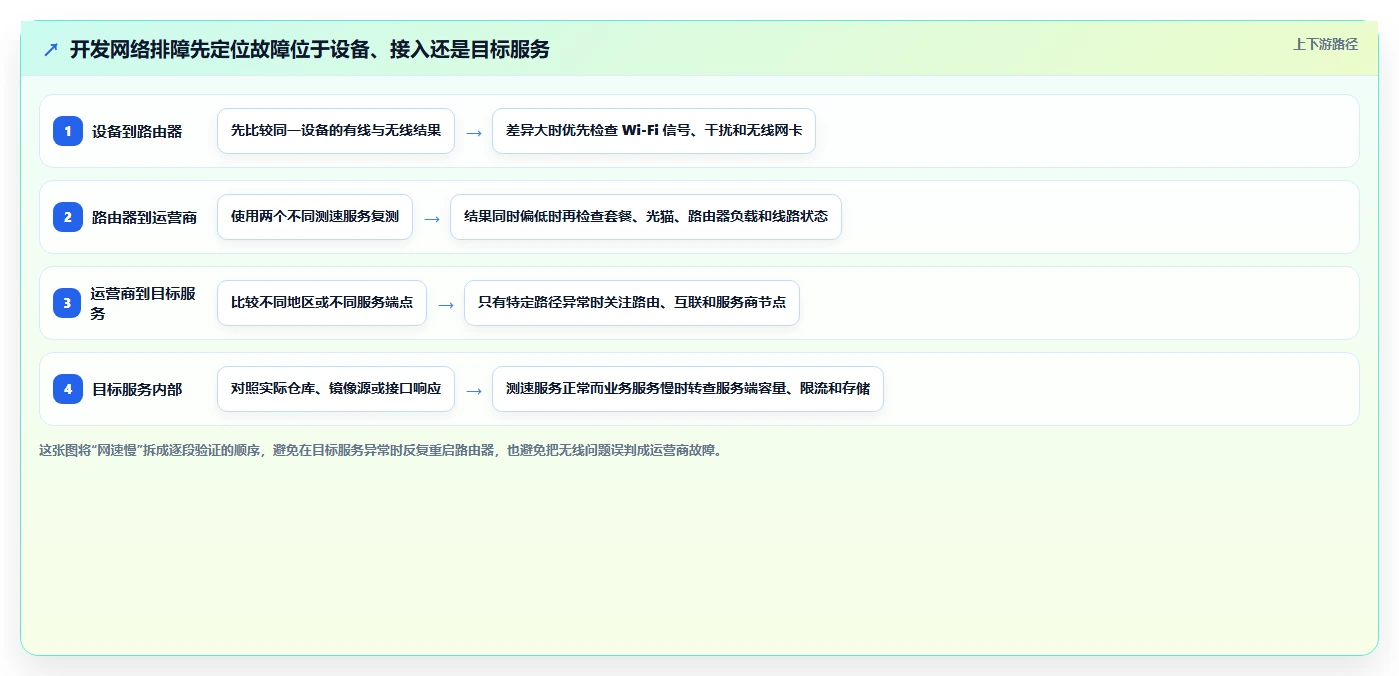The image size is (1399, 676).
Task: Click the number 1 step badge
Action: 68,130
